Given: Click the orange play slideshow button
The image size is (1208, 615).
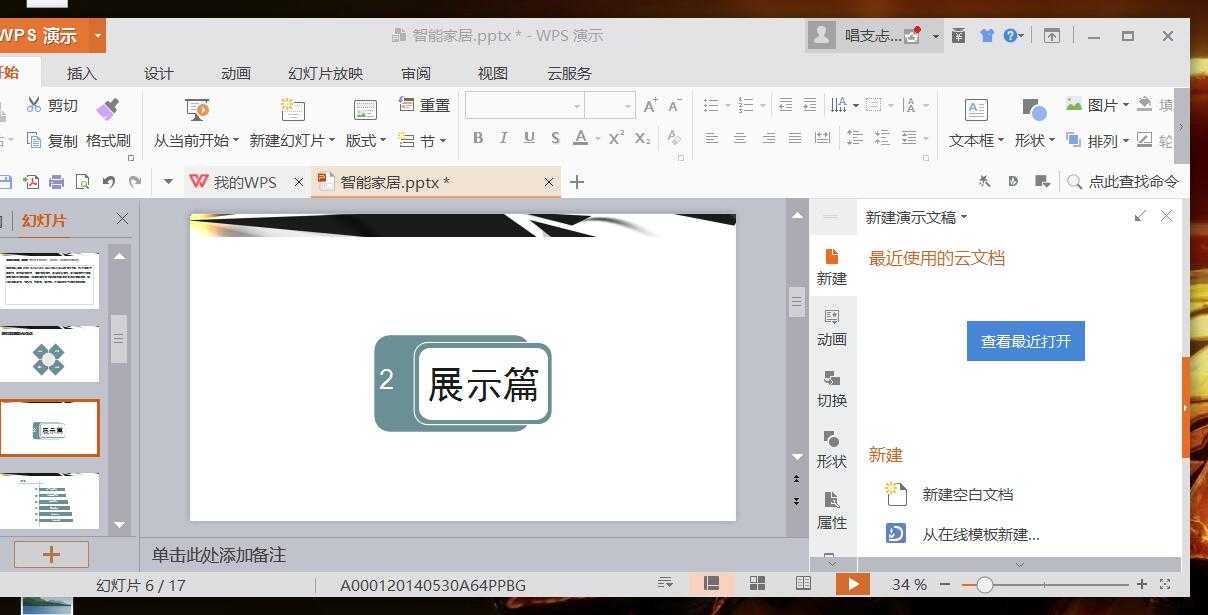Looking at the screenshot, I should click(x=853, y=584).
